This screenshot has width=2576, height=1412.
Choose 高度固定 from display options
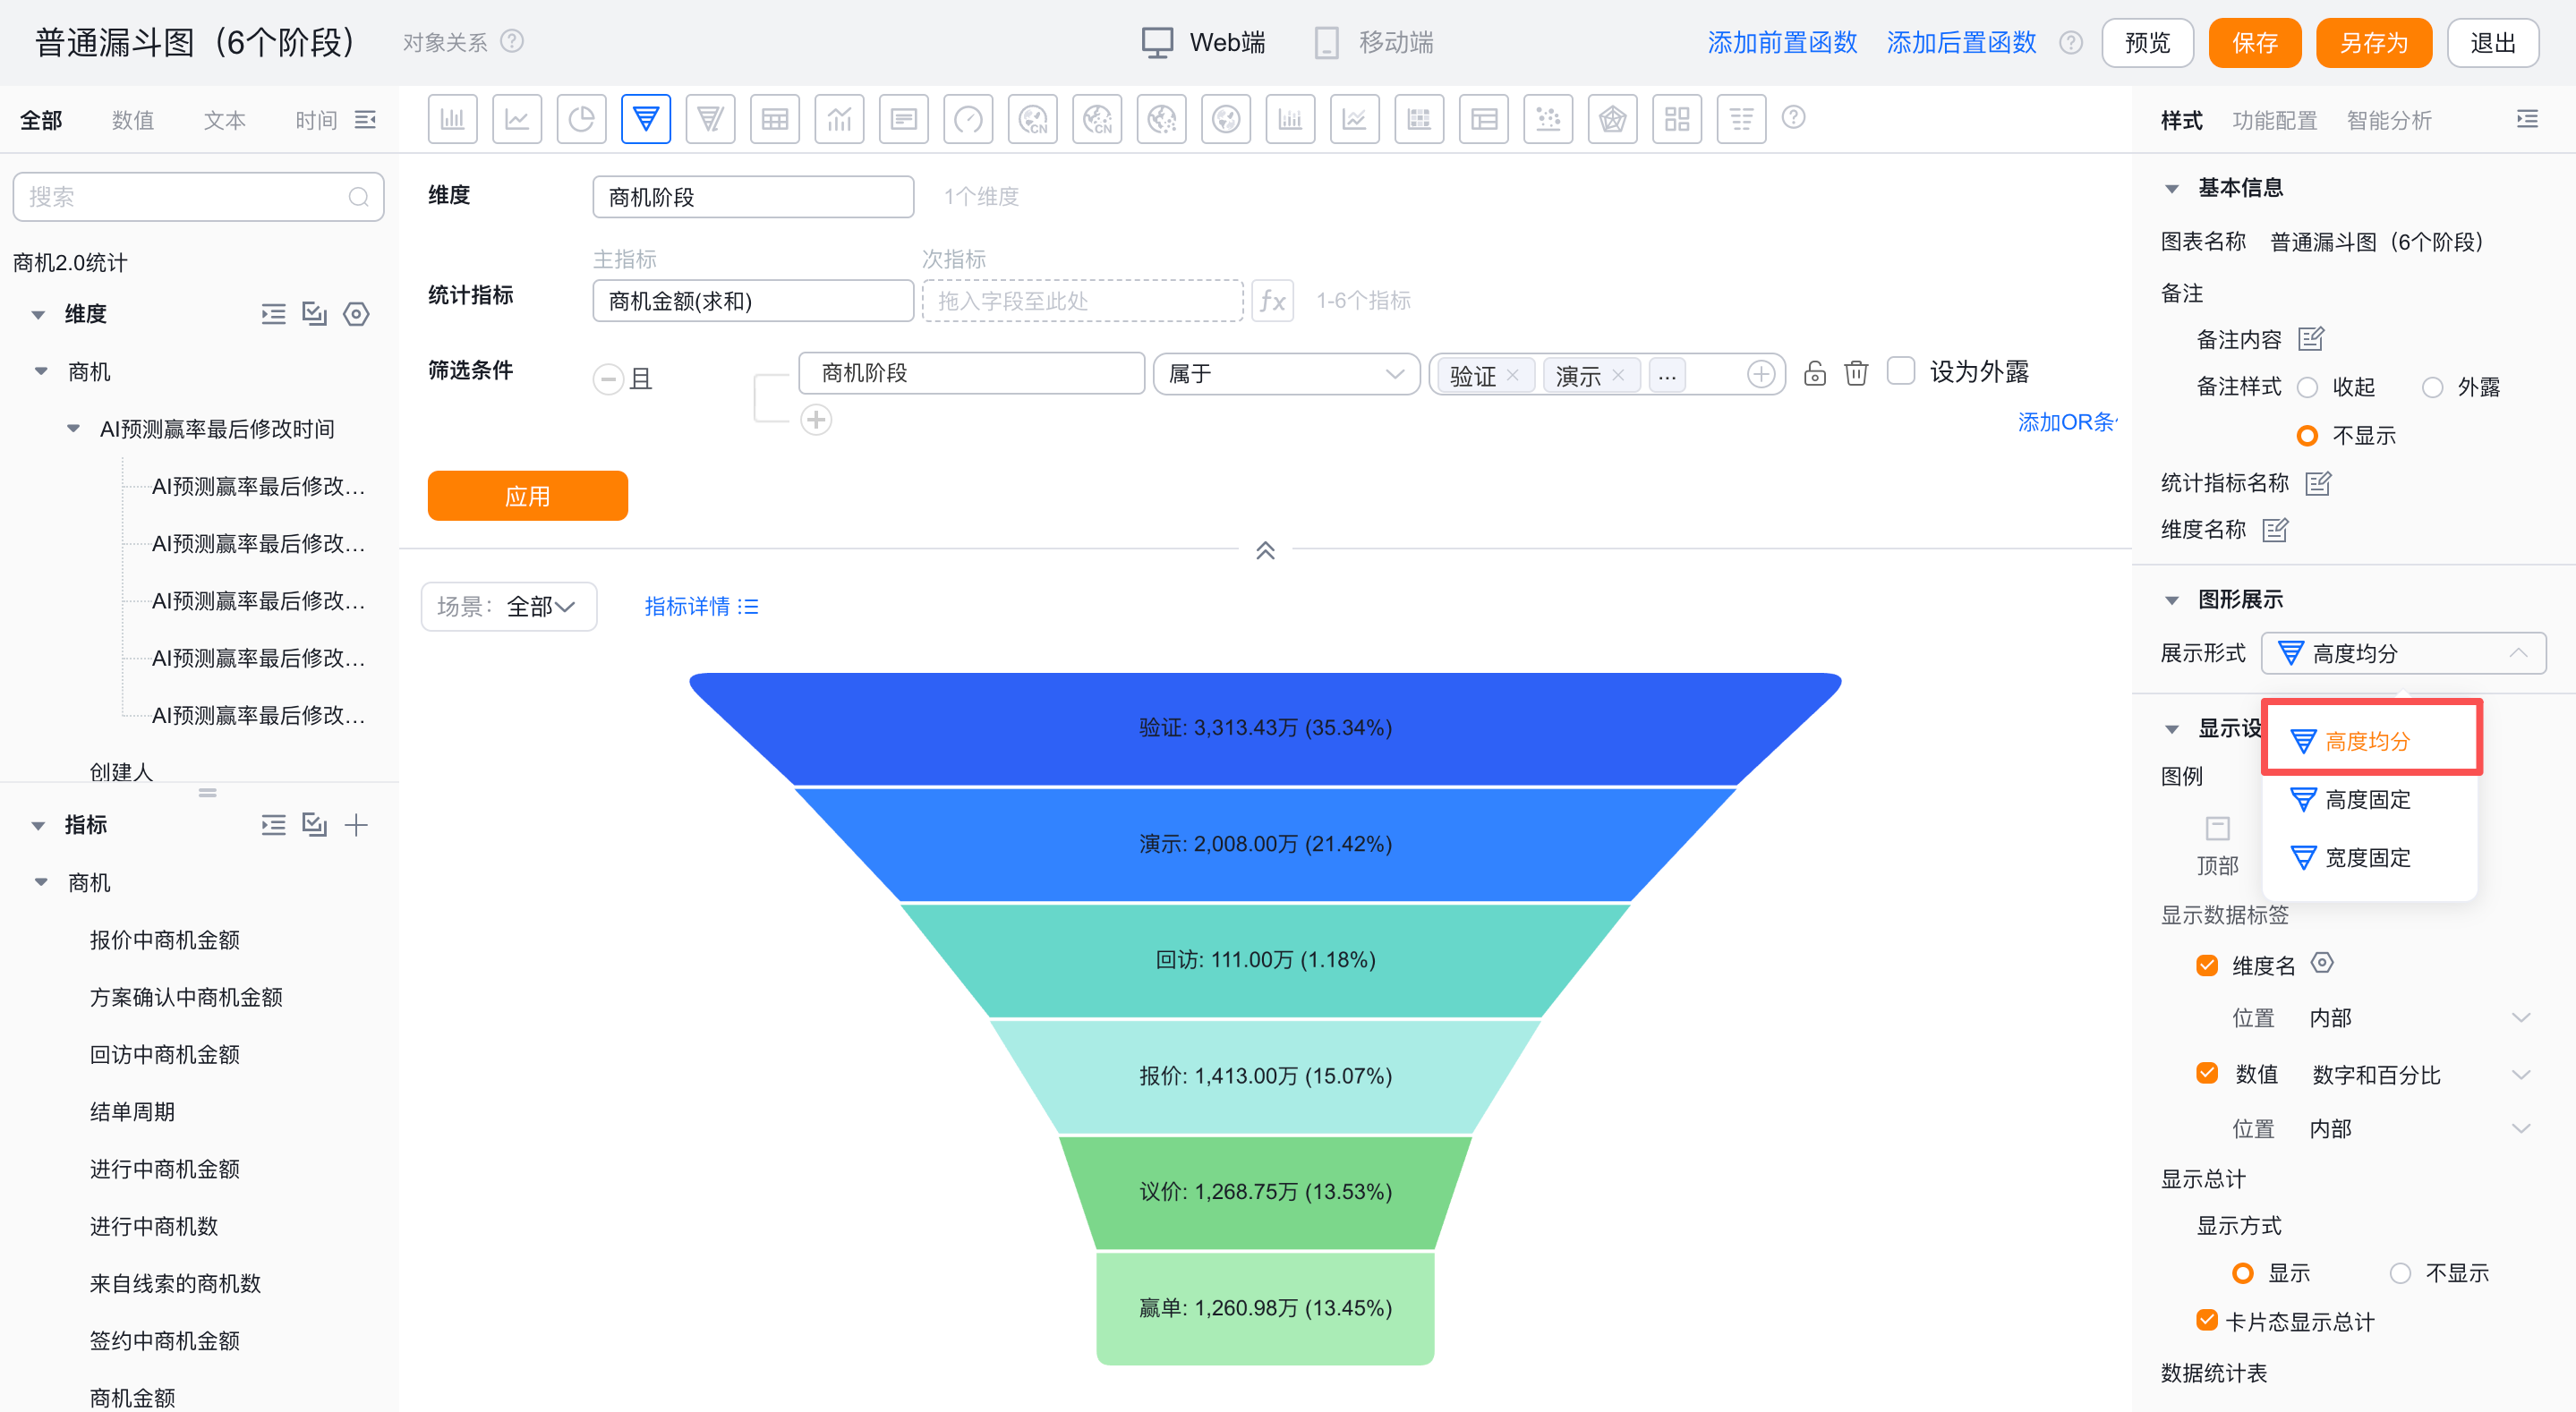[2369, 799]
